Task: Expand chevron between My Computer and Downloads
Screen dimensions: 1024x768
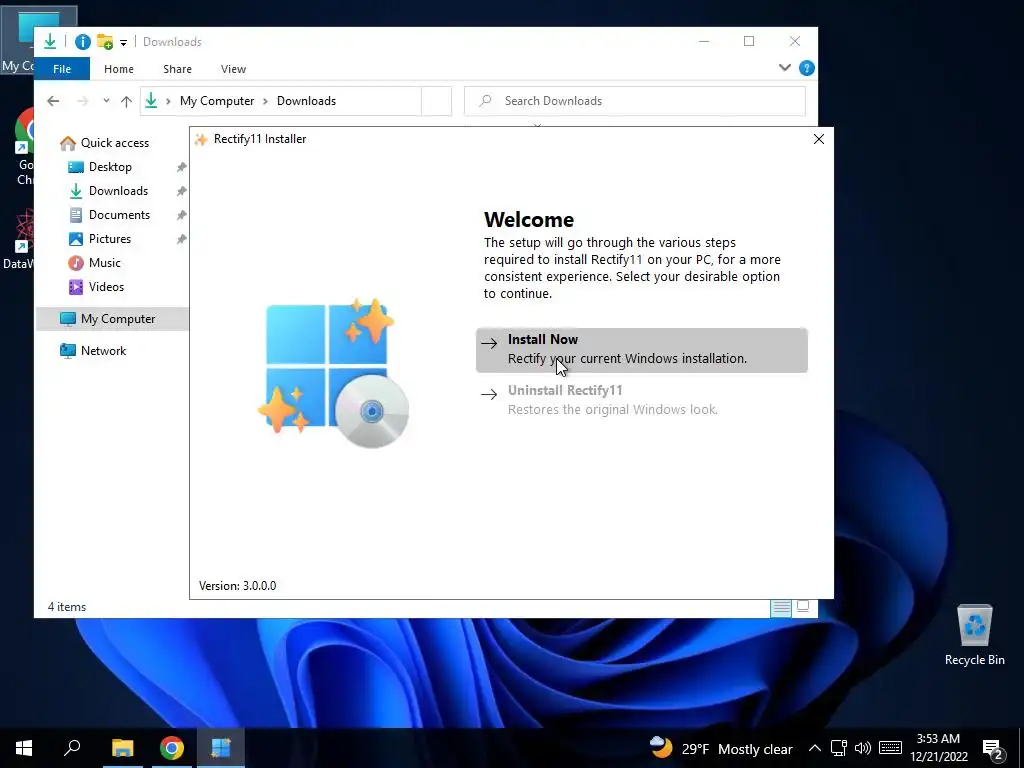Action: click(x=265, y=101)
